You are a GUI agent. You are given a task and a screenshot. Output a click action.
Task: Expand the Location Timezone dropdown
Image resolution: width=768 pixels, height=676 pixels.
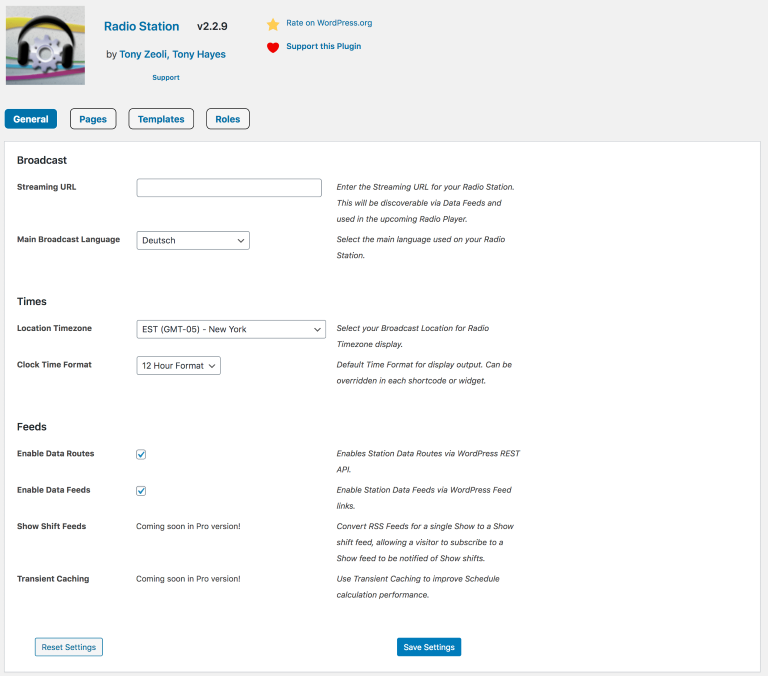click(231, 330)
